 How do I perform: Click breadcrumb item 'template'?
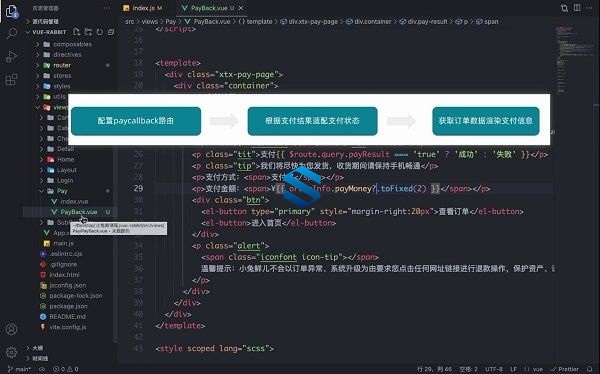pyautogui.click(x=259, y=22)
